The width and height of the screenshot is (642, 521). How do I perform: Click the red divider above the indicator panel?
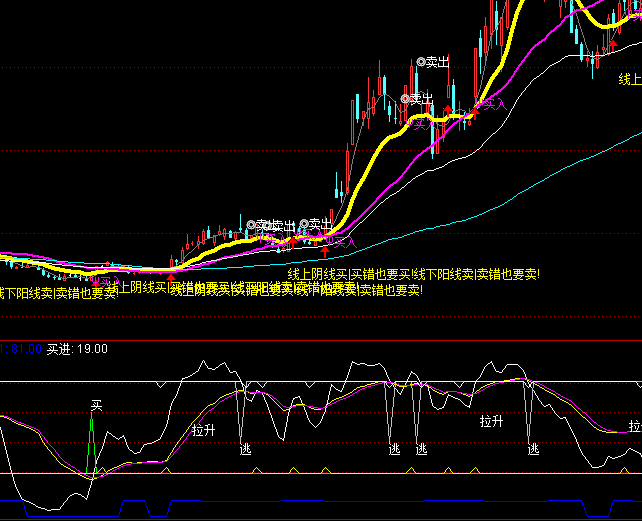click(x=320, y=341)
